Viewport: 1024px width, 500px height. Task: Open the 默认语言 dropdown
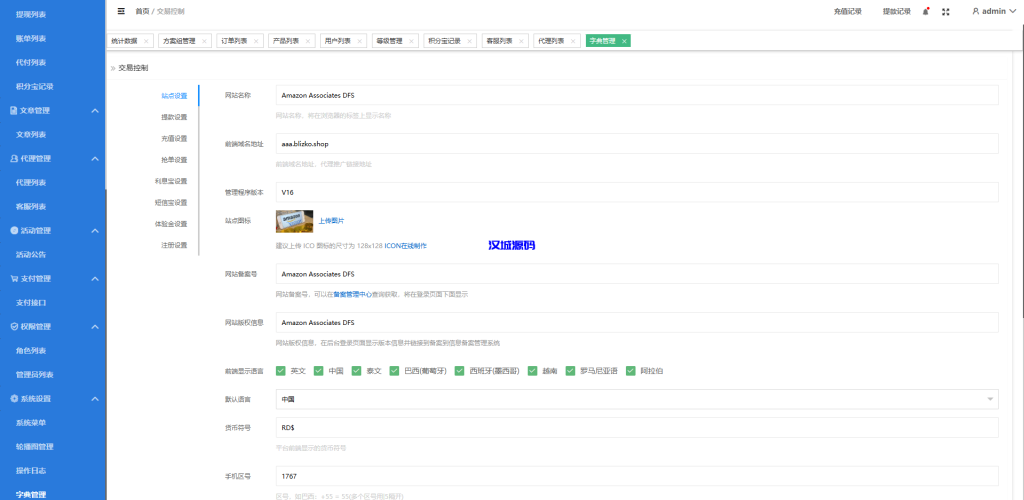point(637,399)
